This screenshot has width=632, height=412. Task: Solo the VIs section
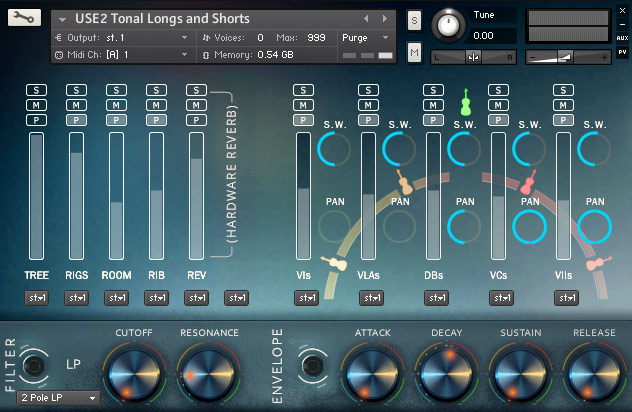(x=303, y=90)
